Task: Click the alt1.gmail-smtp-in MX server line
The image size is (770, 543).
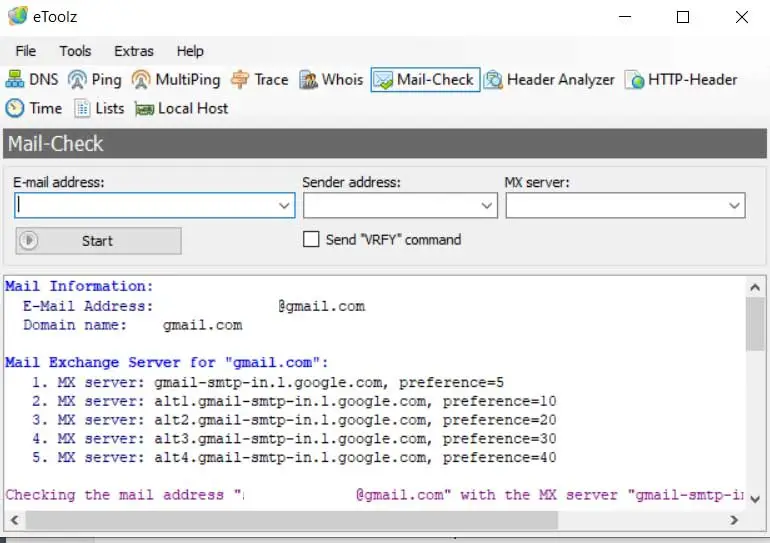Action: (x=294, y=401)
